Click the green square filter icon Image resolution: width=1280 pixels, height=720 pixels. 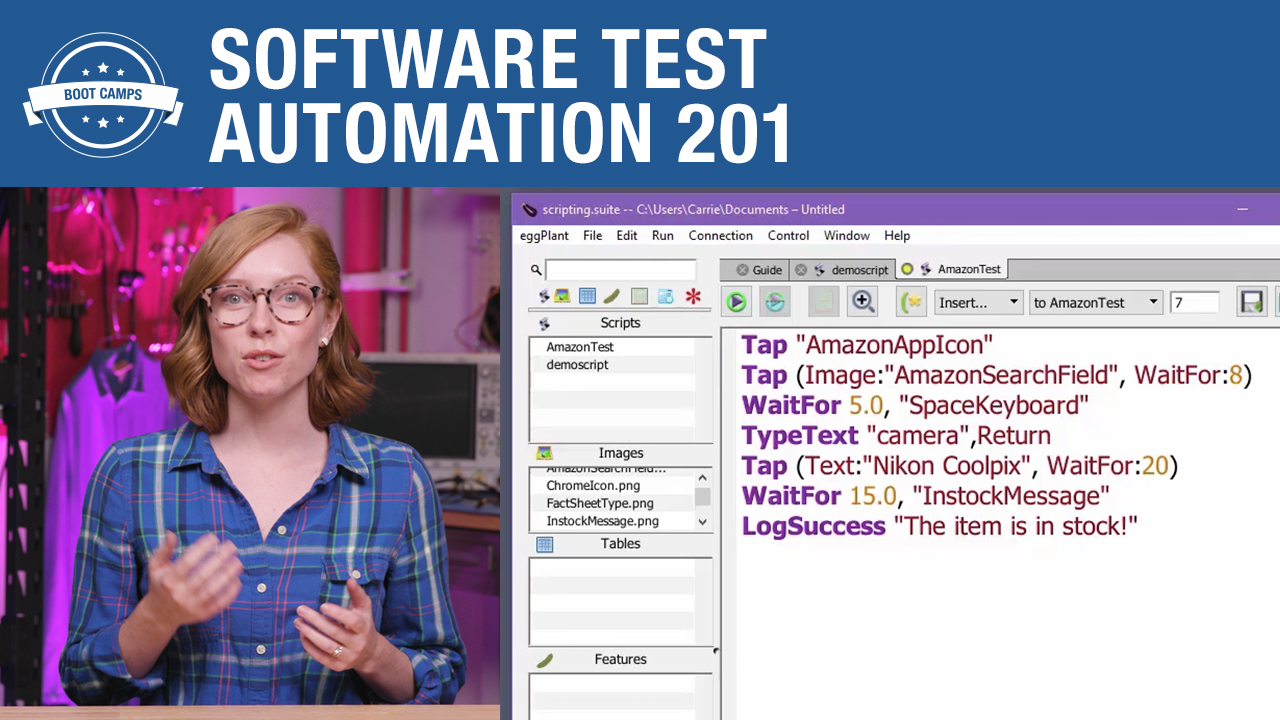coord(639,296)
